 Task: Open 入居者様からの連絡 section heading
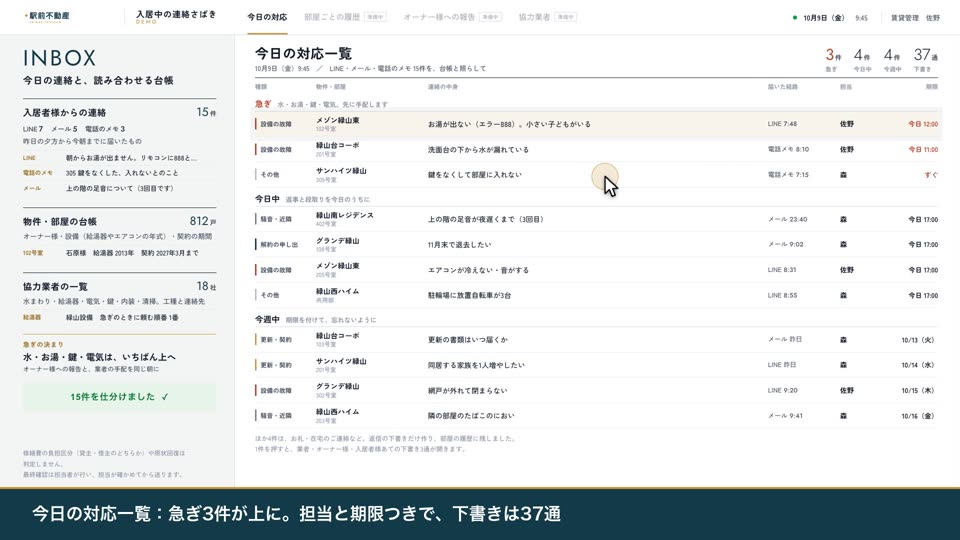click(x=64, y=113)
